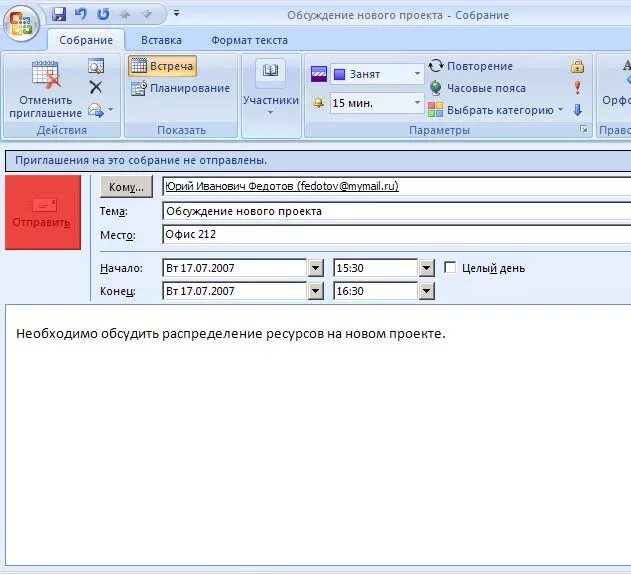This screenshot has width=631, height=574.
Task: Click the colored category squares icon
Action: pos(435,109)
